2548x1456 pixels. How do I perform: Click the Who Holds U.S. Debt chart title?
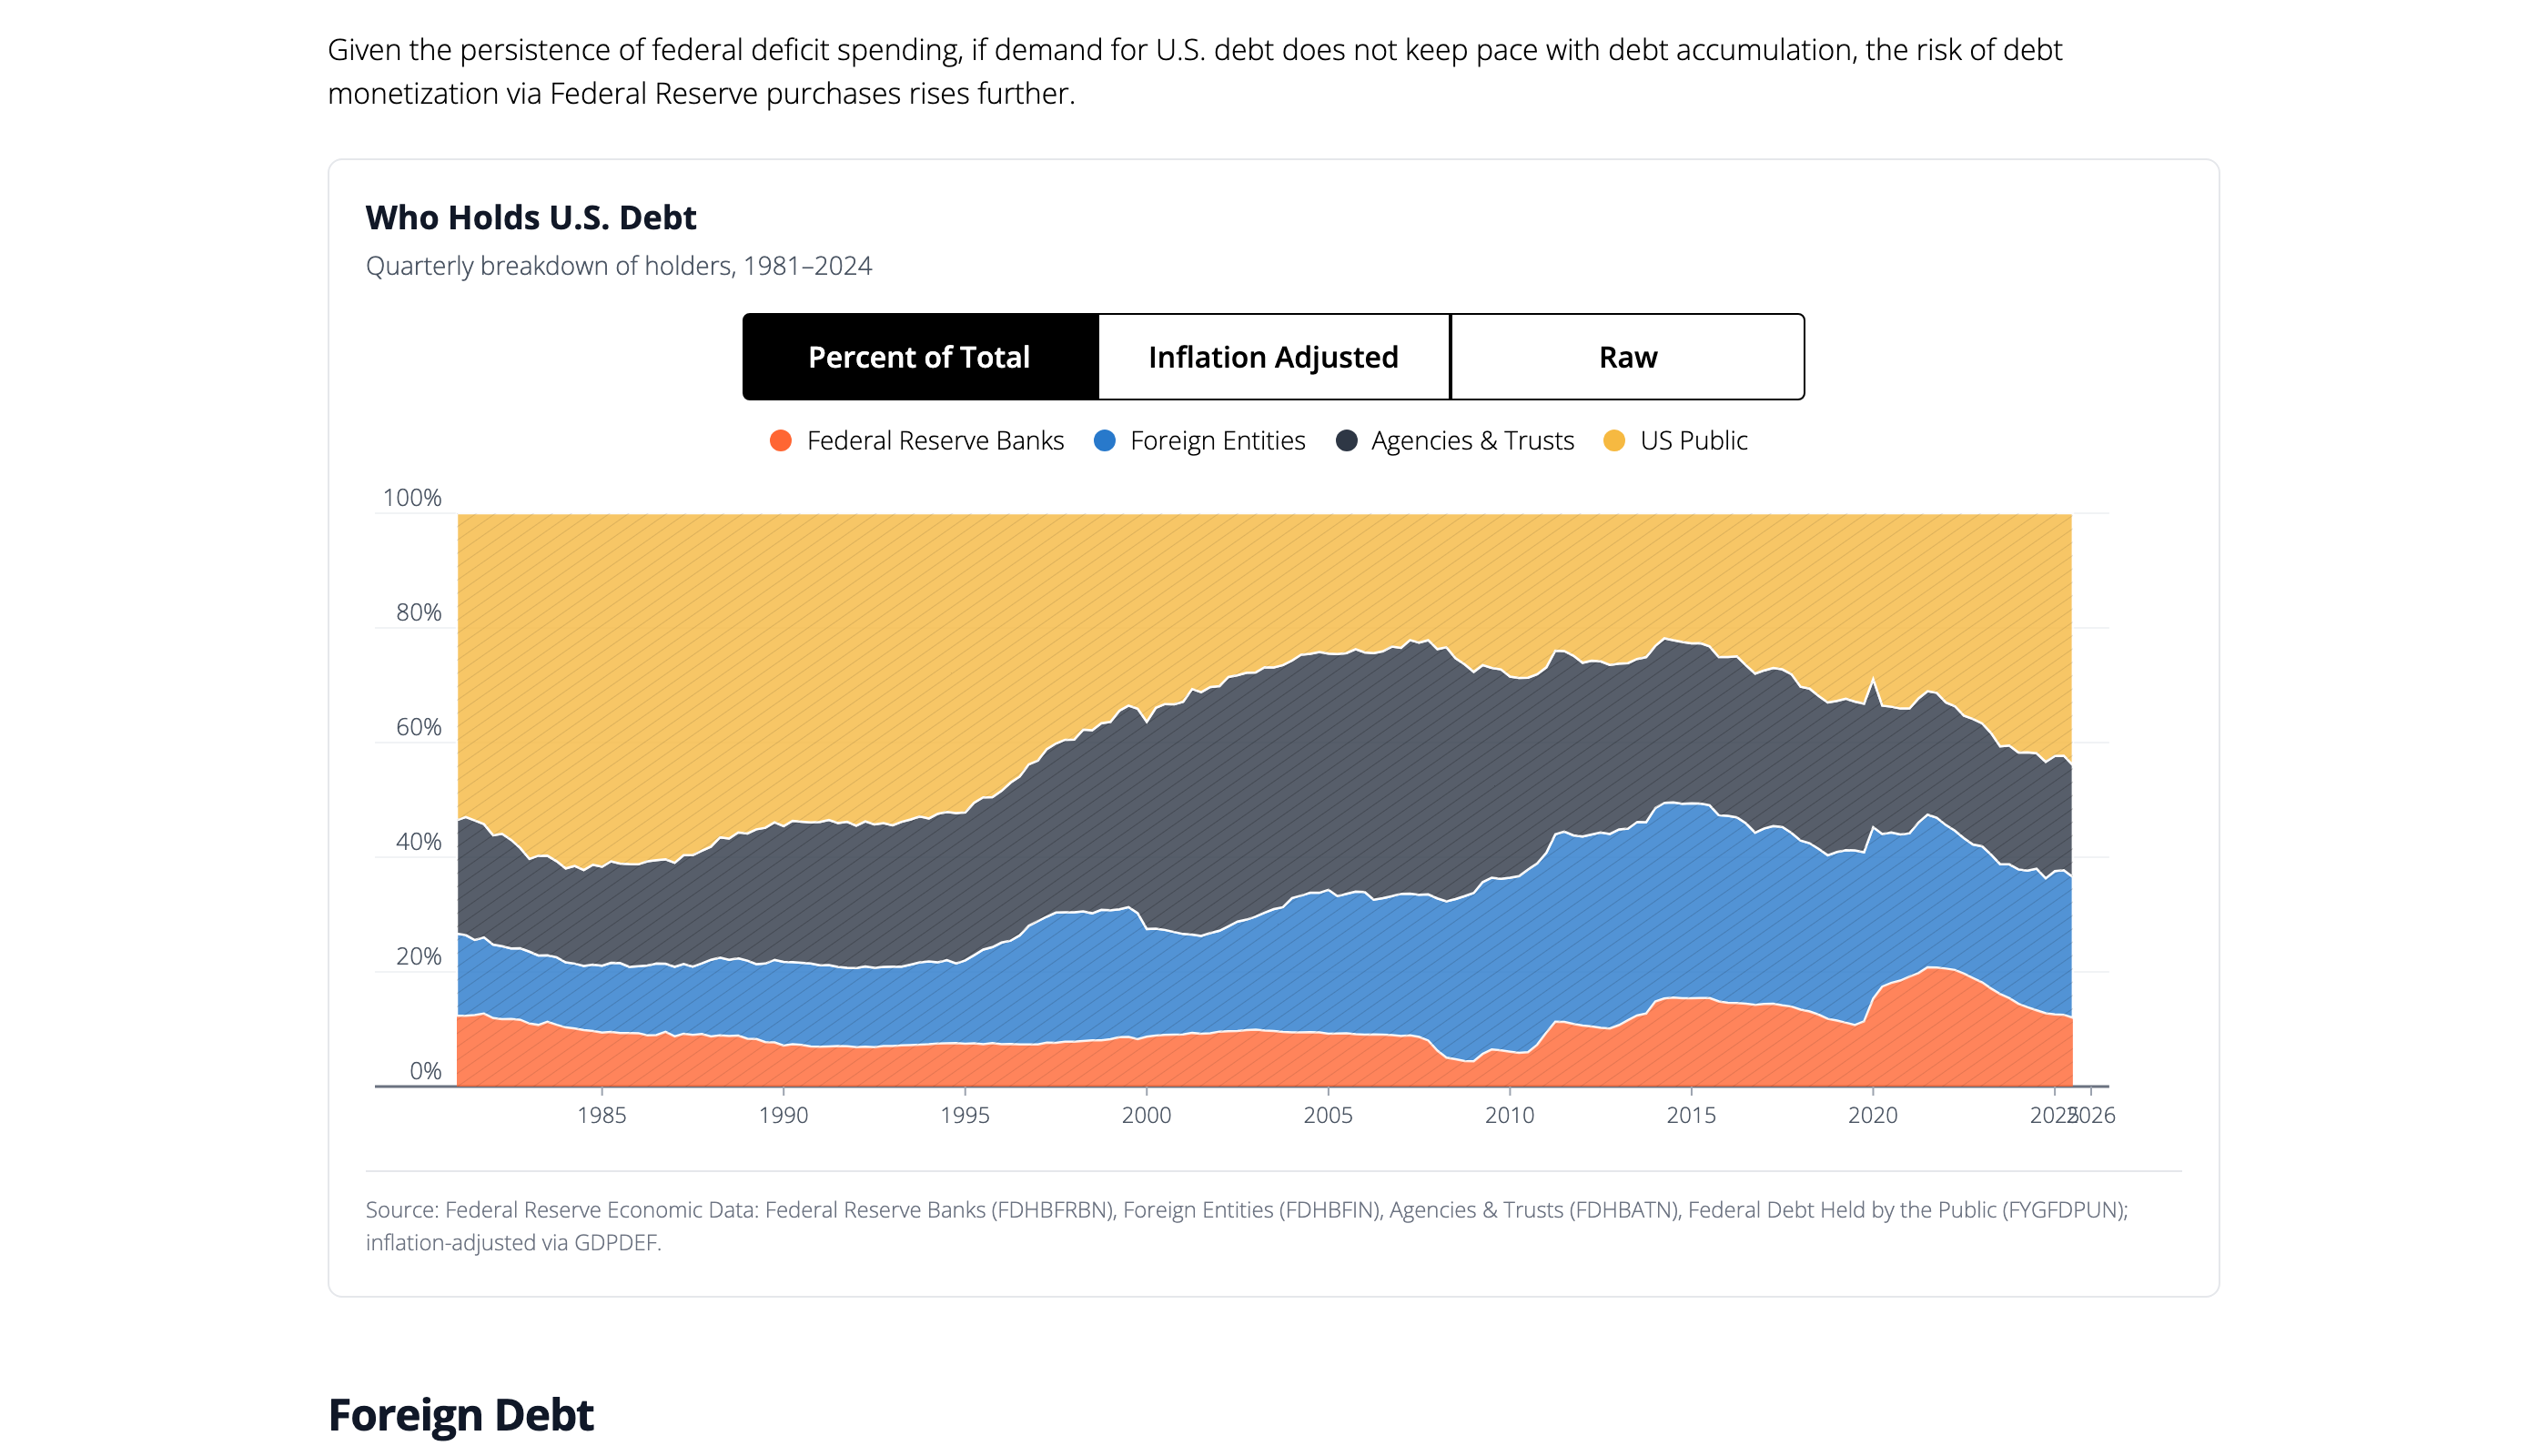click(x=531, y=217)
